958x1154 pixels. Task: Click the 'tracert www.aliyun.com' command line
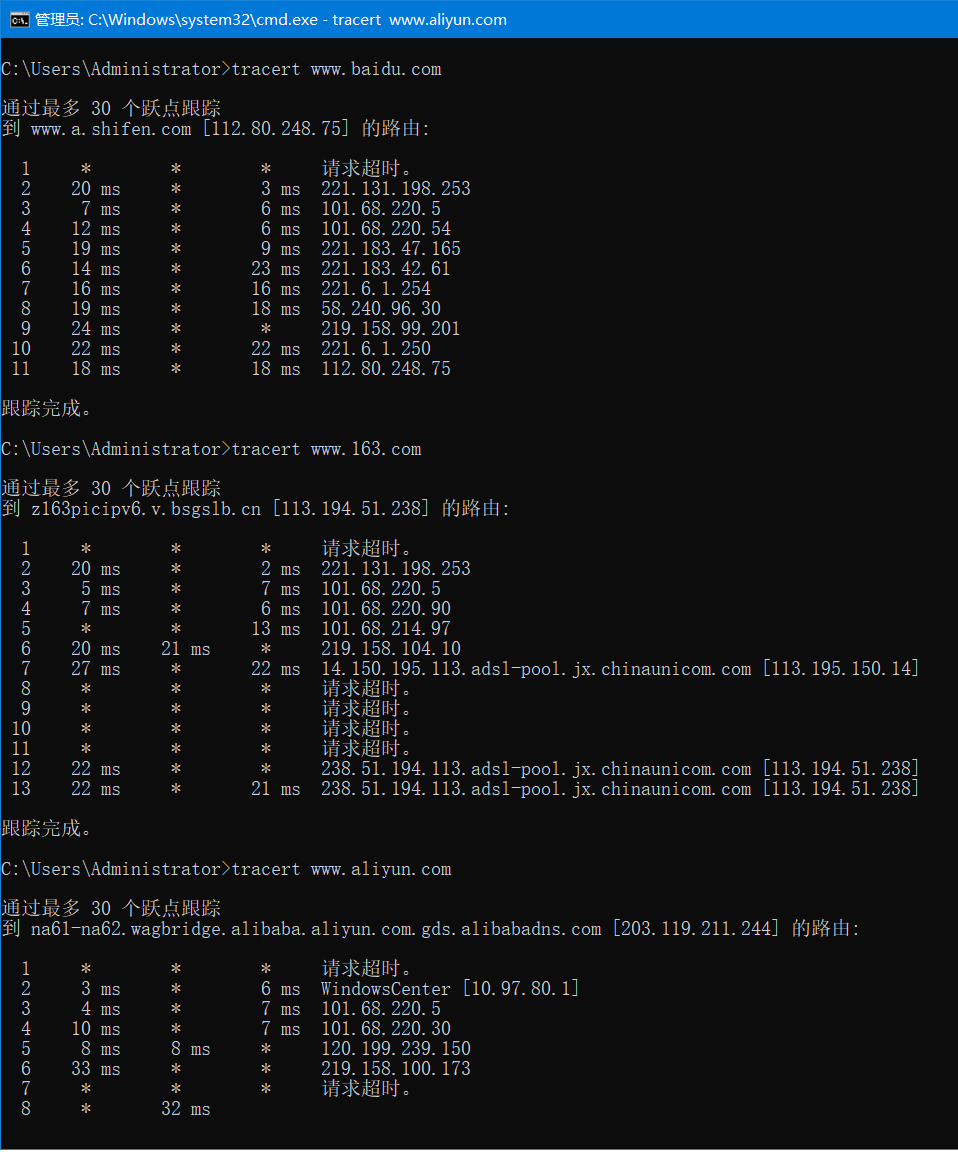point(341,869)
